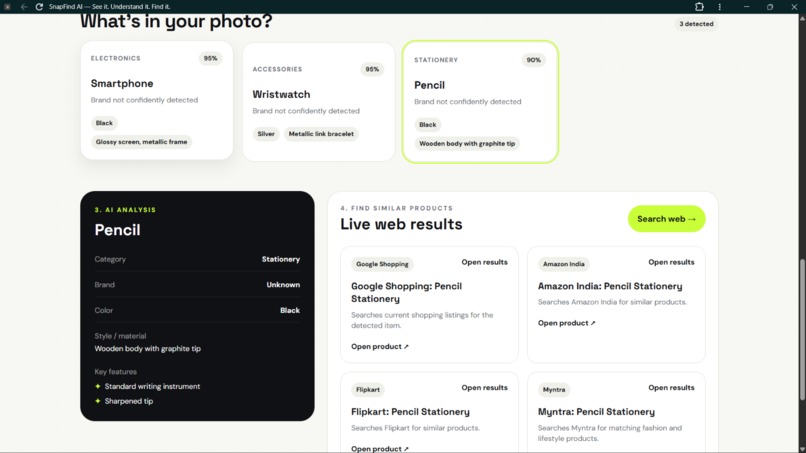Open results for Myntra
Viewport: 806px width, 453px height.
click(x=671, y=388)
